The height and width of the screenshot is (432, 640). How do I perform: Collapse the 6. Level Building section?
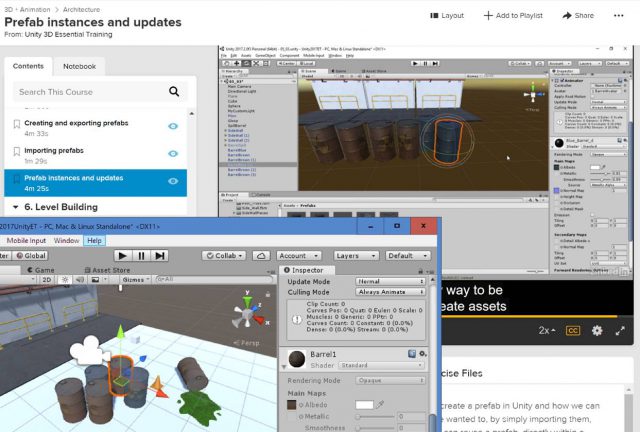tap(16, 207)
